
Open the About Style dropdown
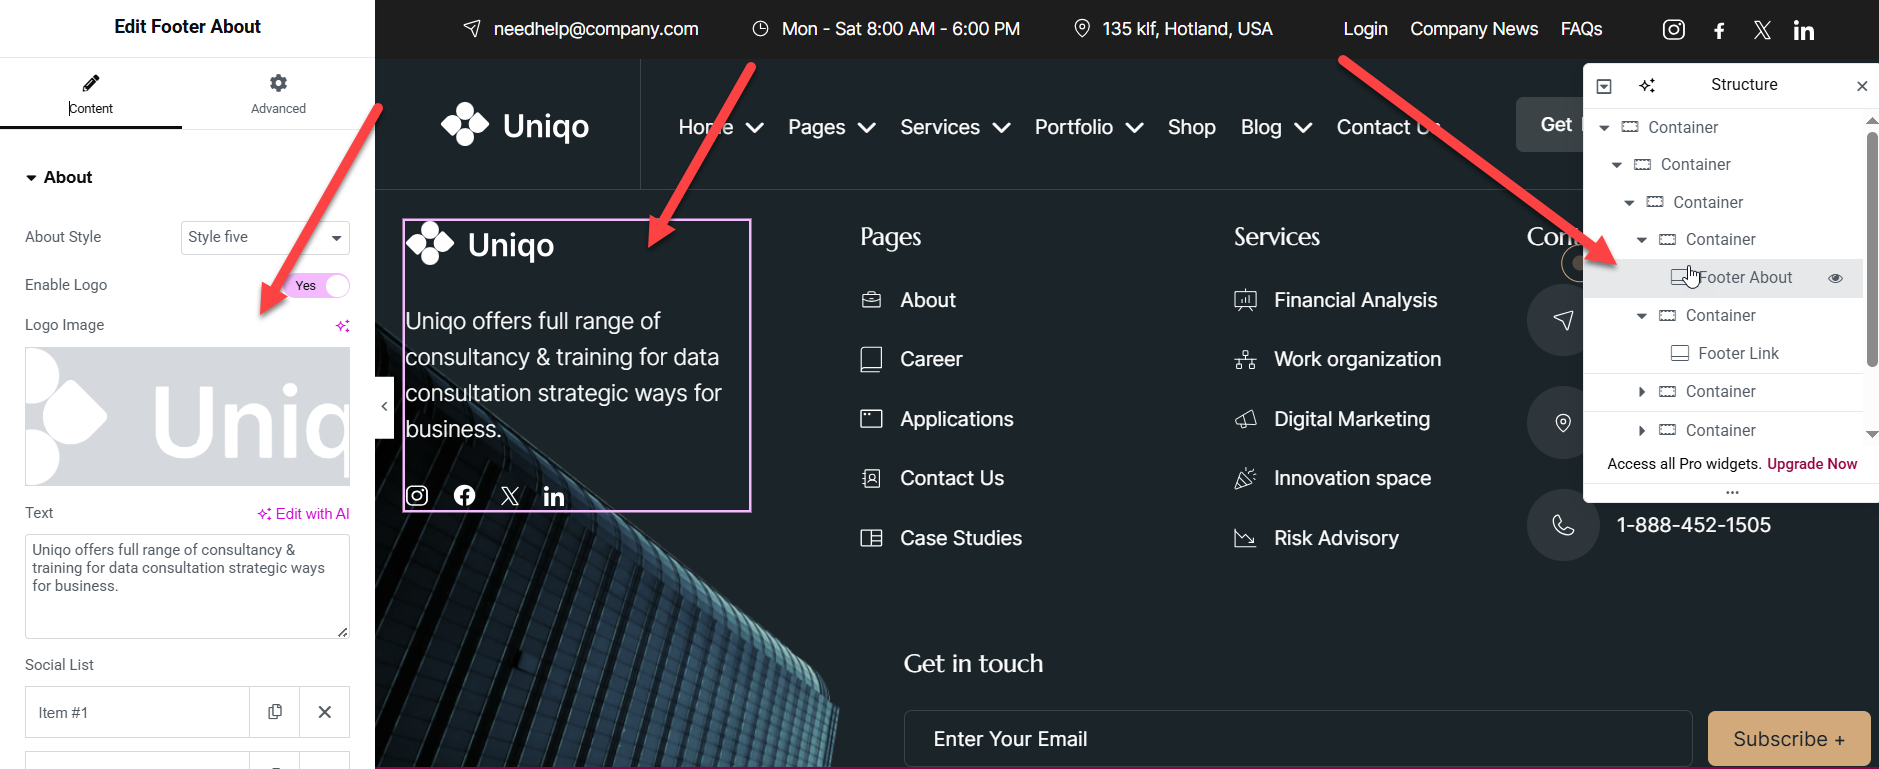coord(265,238)
